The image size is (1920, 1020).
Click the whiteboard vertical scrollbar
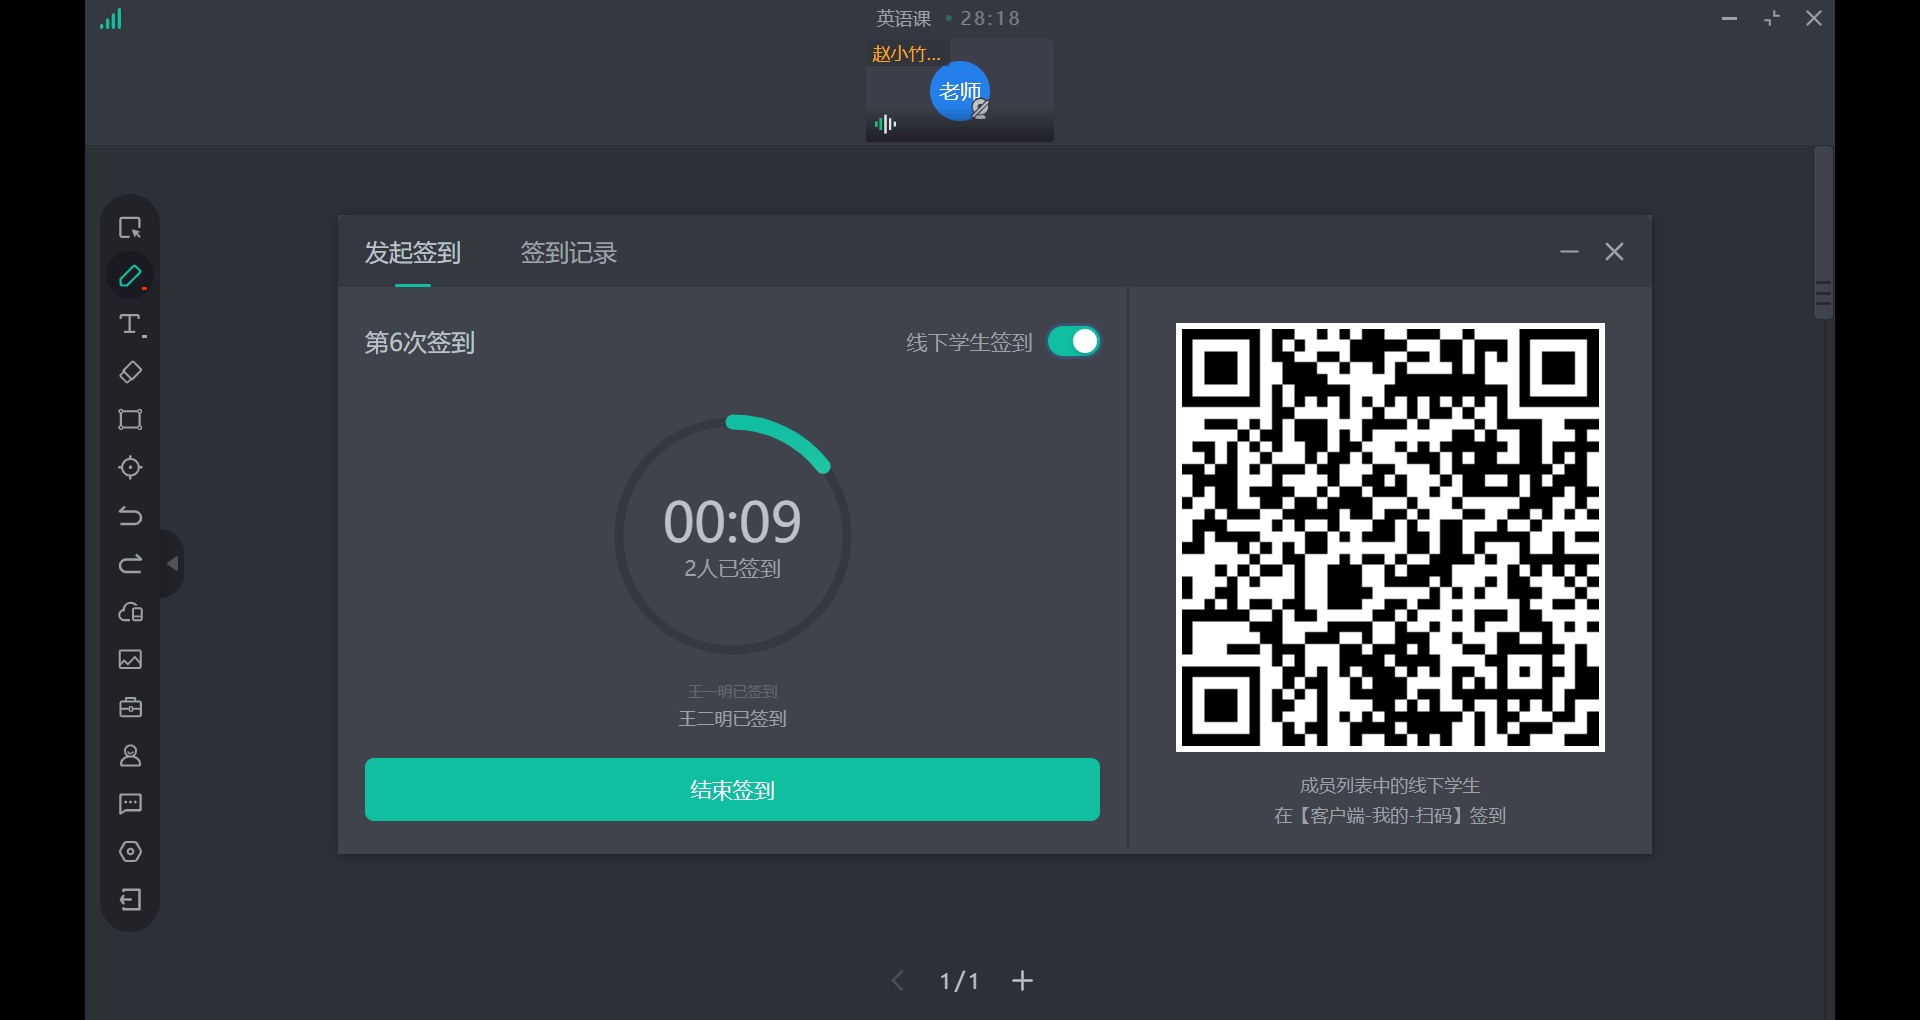1823,233
